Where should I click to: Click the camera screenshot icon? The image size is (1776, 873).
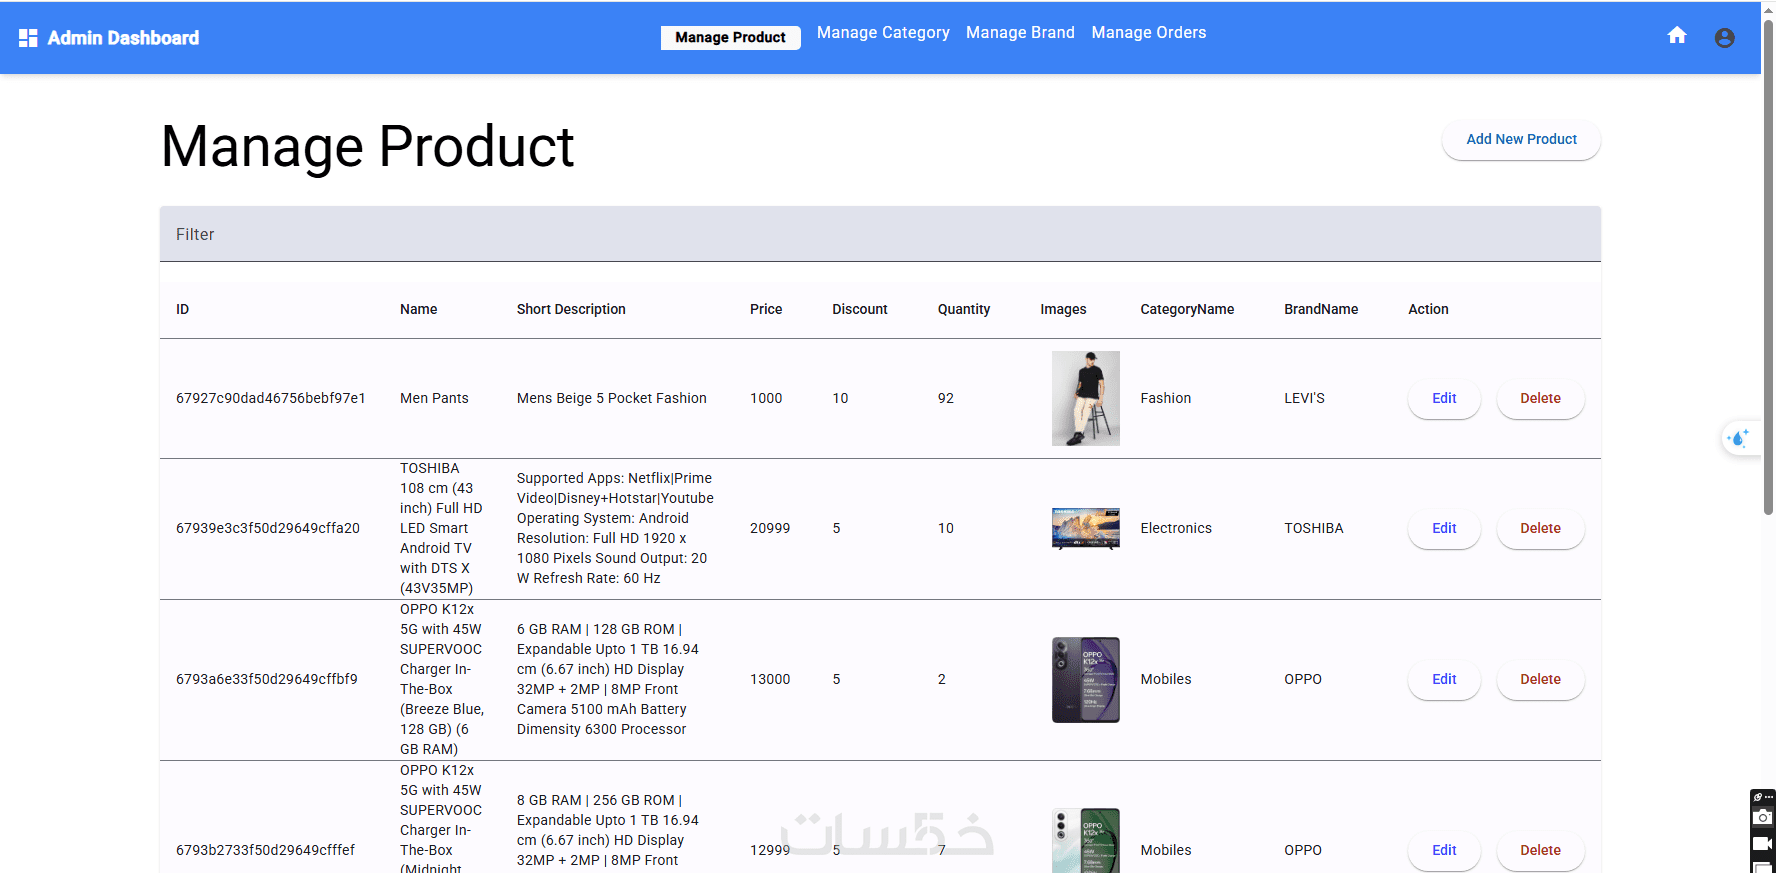pos(1763,817)
